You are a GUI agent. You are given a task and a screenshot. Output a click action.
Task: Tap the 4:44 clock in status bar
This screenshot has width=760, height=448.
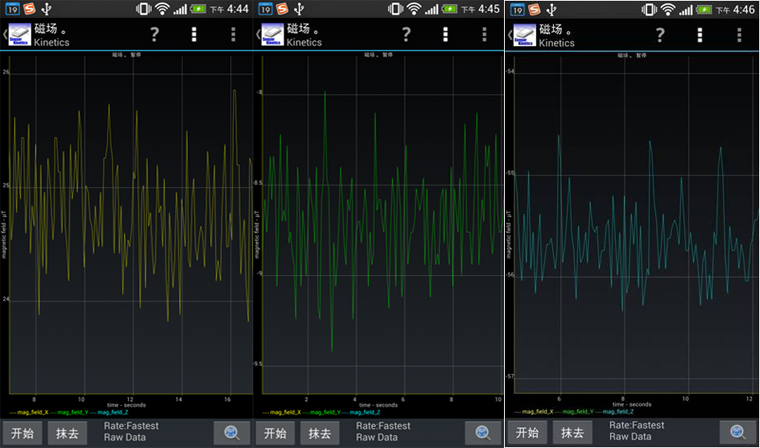tap(237, 9)
